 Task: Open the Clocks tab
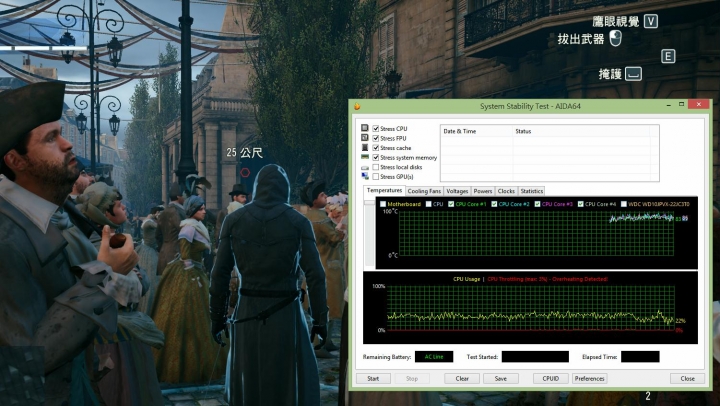(506, 191)
